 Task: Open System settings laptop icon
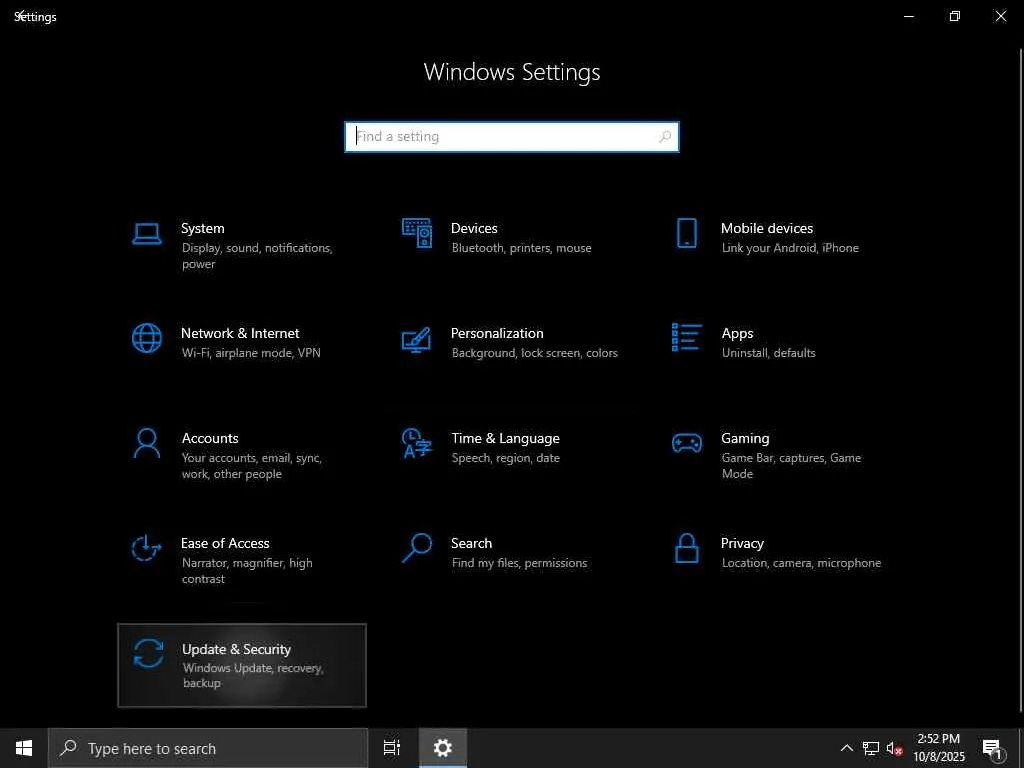tap(147, 234)
